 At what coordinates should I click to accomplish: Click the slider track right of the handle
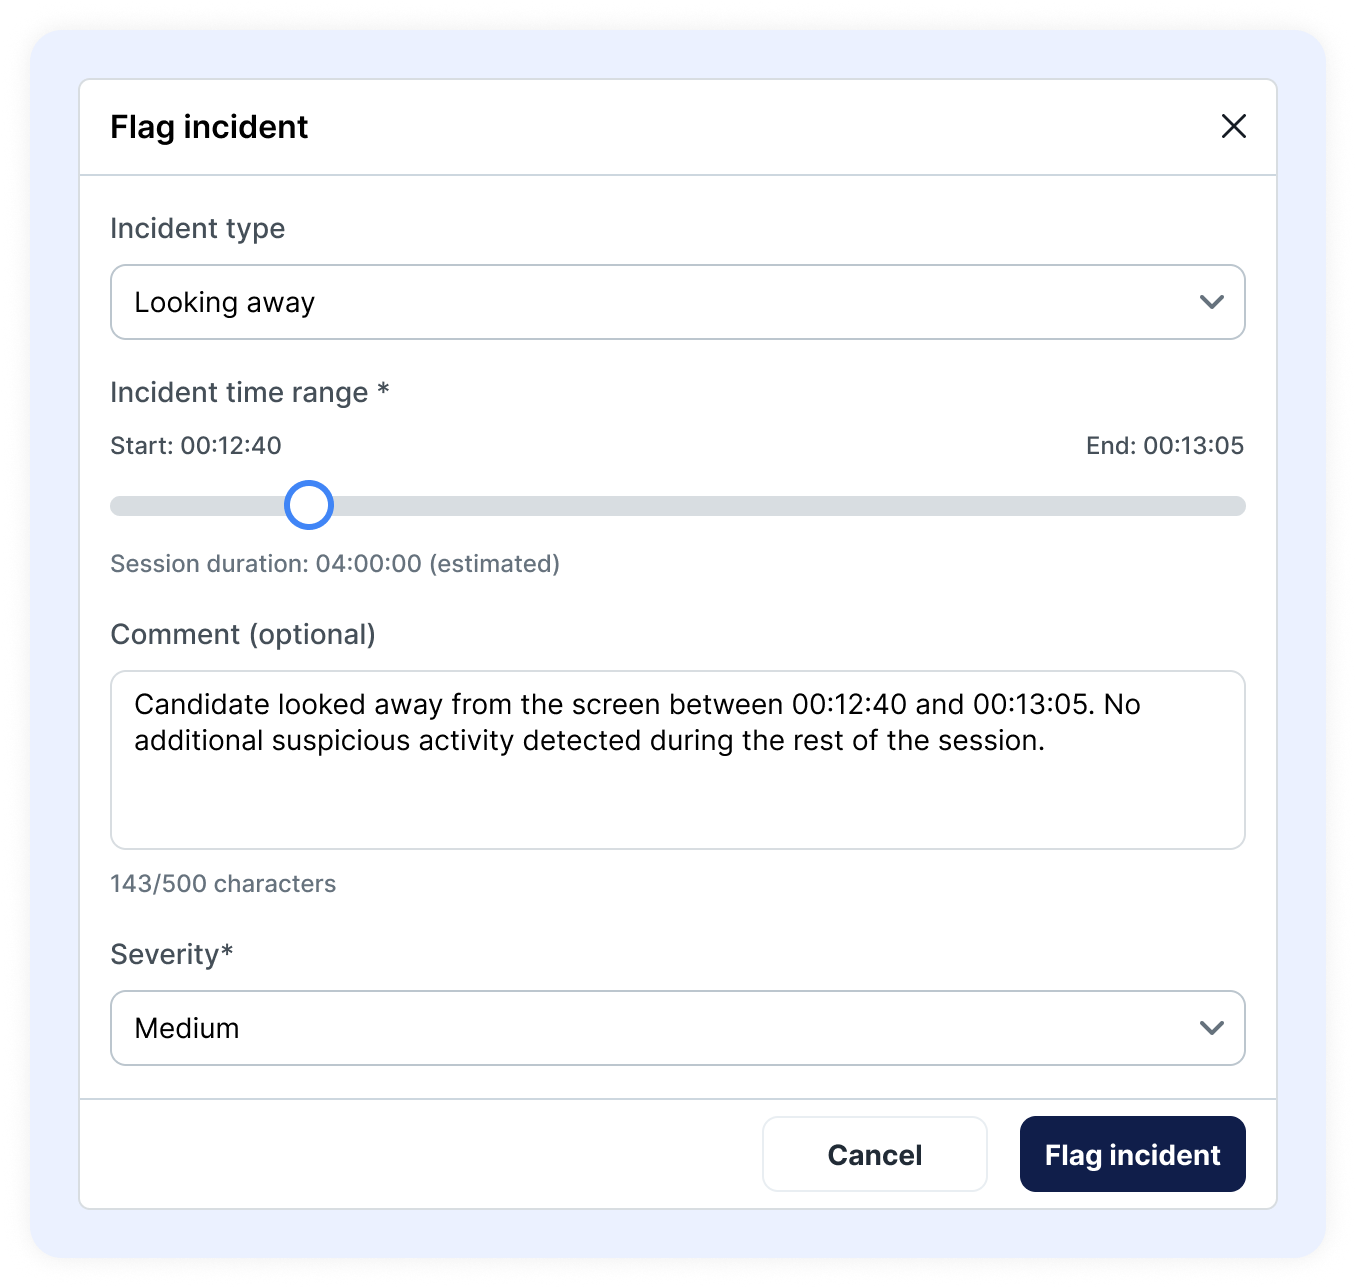pyautogui.click(x=780, y=506)
